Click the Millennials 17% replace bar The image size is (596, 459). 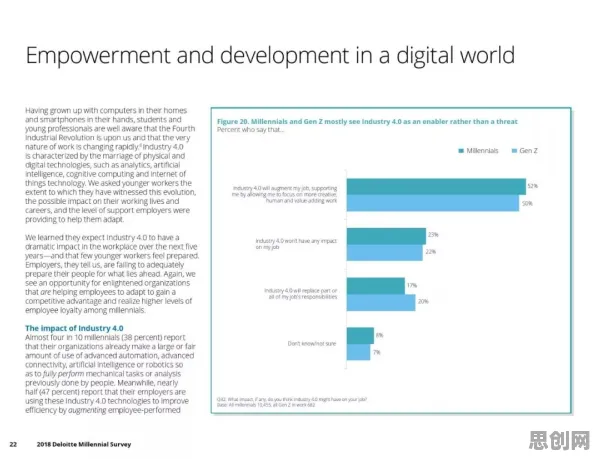pos(376,286)
